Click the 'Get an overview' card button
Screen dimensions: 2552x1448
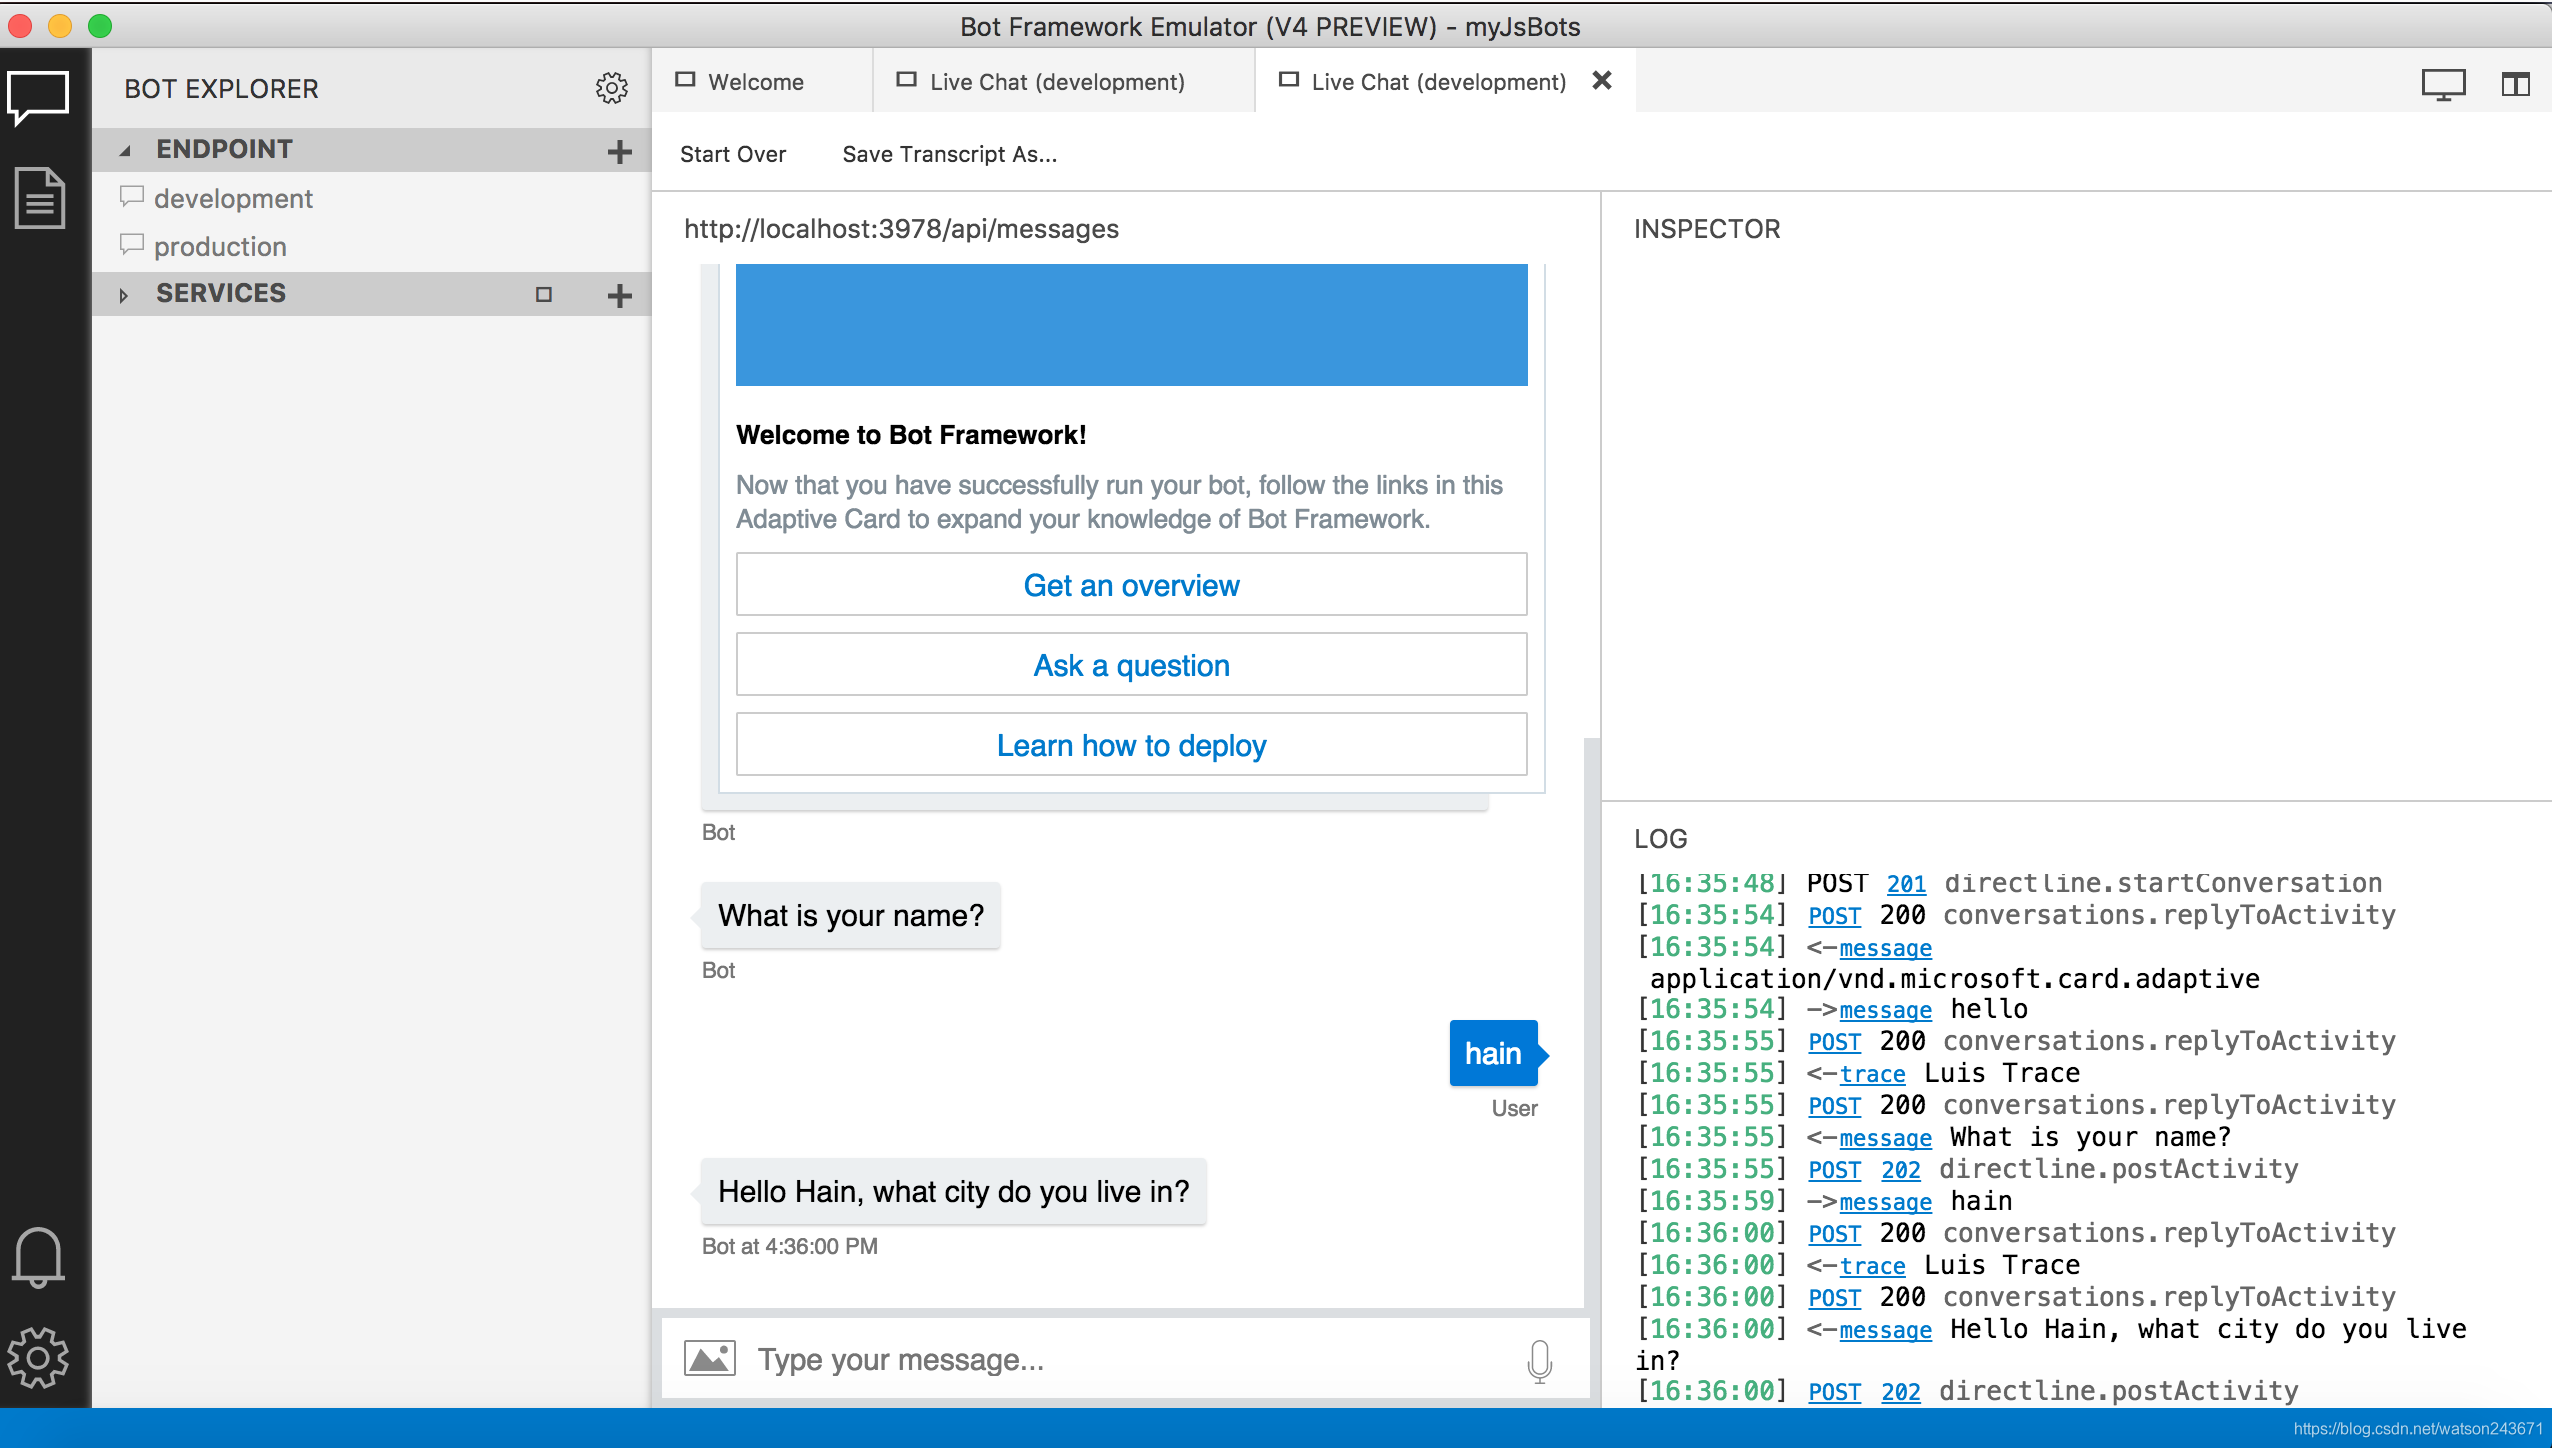click(1130, 585)
